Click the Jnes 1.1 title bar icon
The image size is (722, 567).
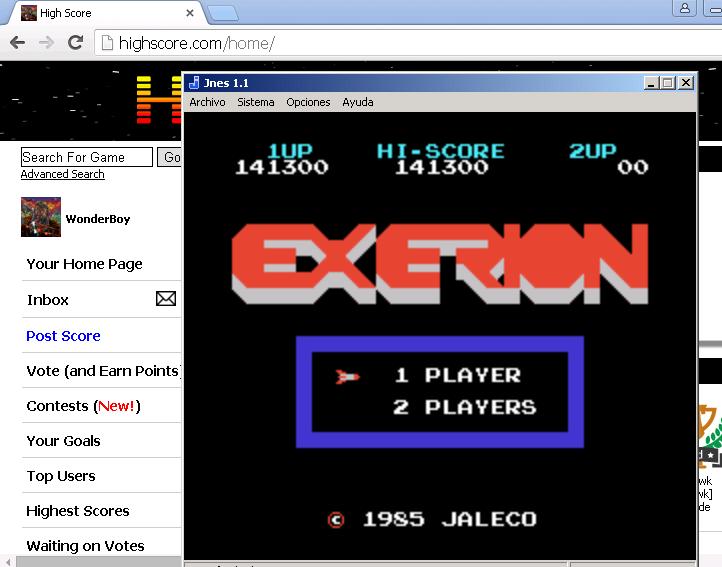point(194,82)
